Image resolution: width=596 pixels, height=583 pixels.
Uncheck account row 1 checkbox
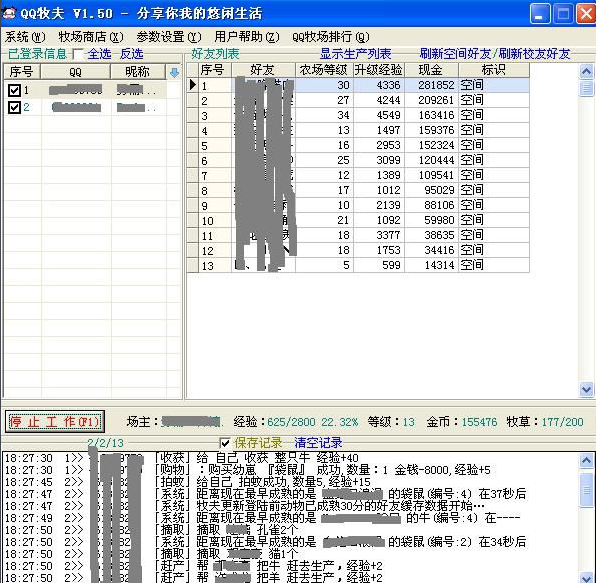pos(14,90)
